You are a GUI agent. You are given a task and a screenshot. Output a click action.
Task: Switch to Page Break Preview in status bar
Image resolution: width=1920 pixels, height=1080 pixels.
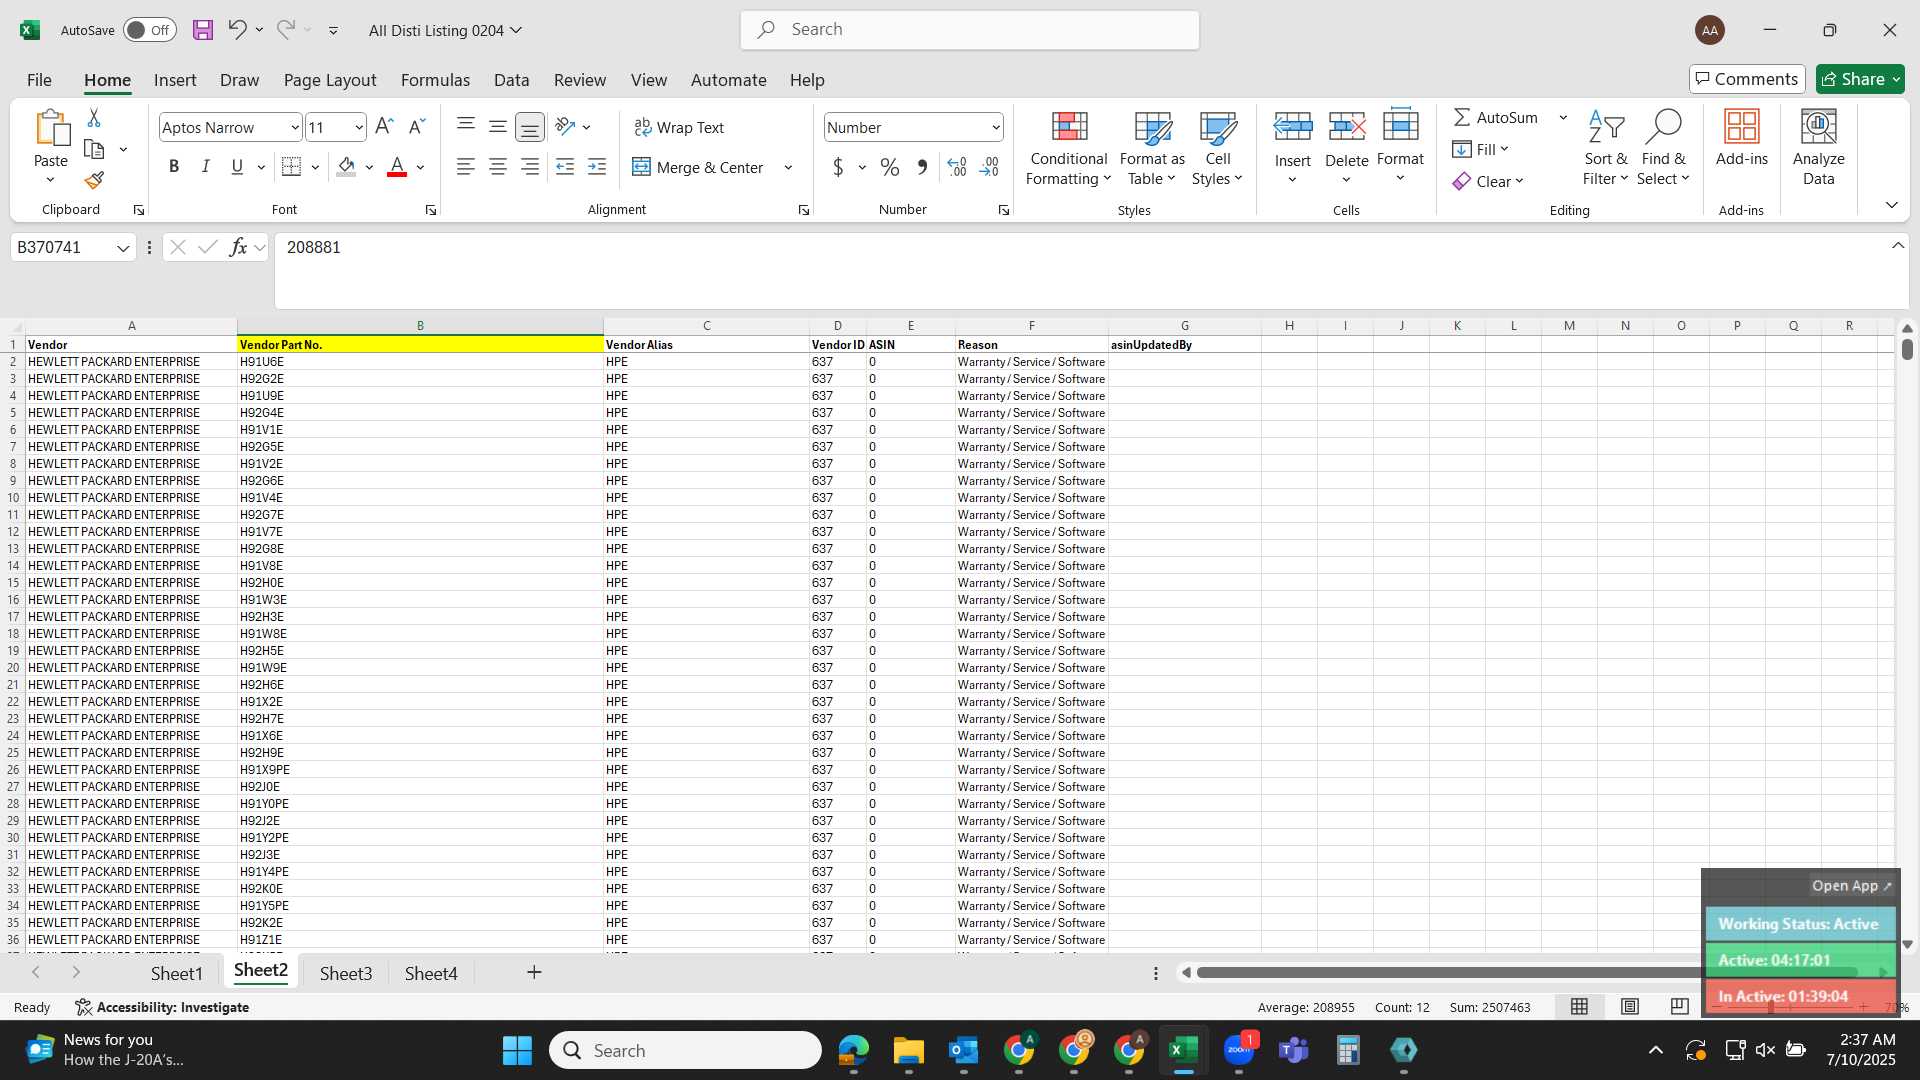[1680, 1006]
